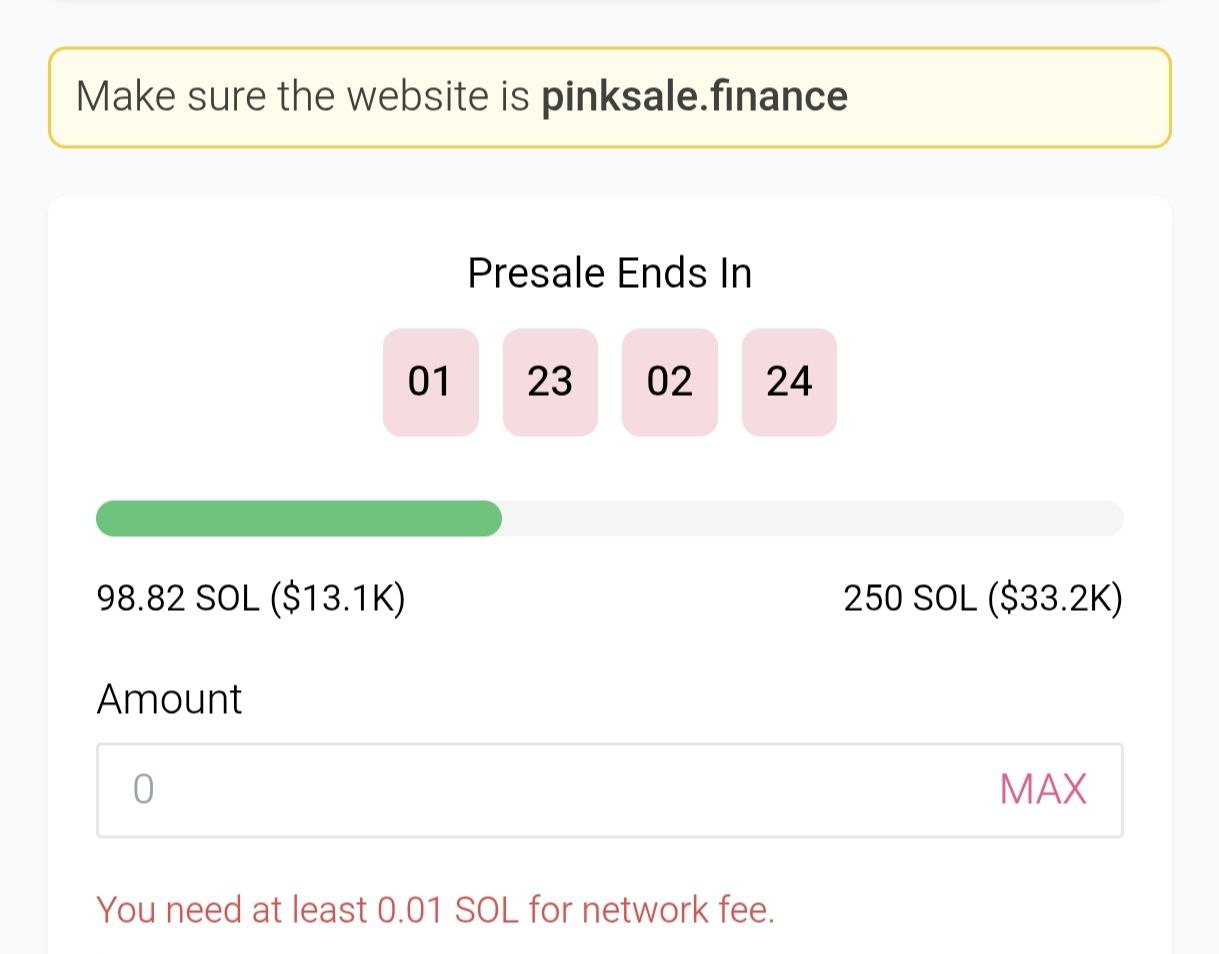
Task: Select the countdown box showing 24
Action: pyautogui.click(x=789, y=382)
